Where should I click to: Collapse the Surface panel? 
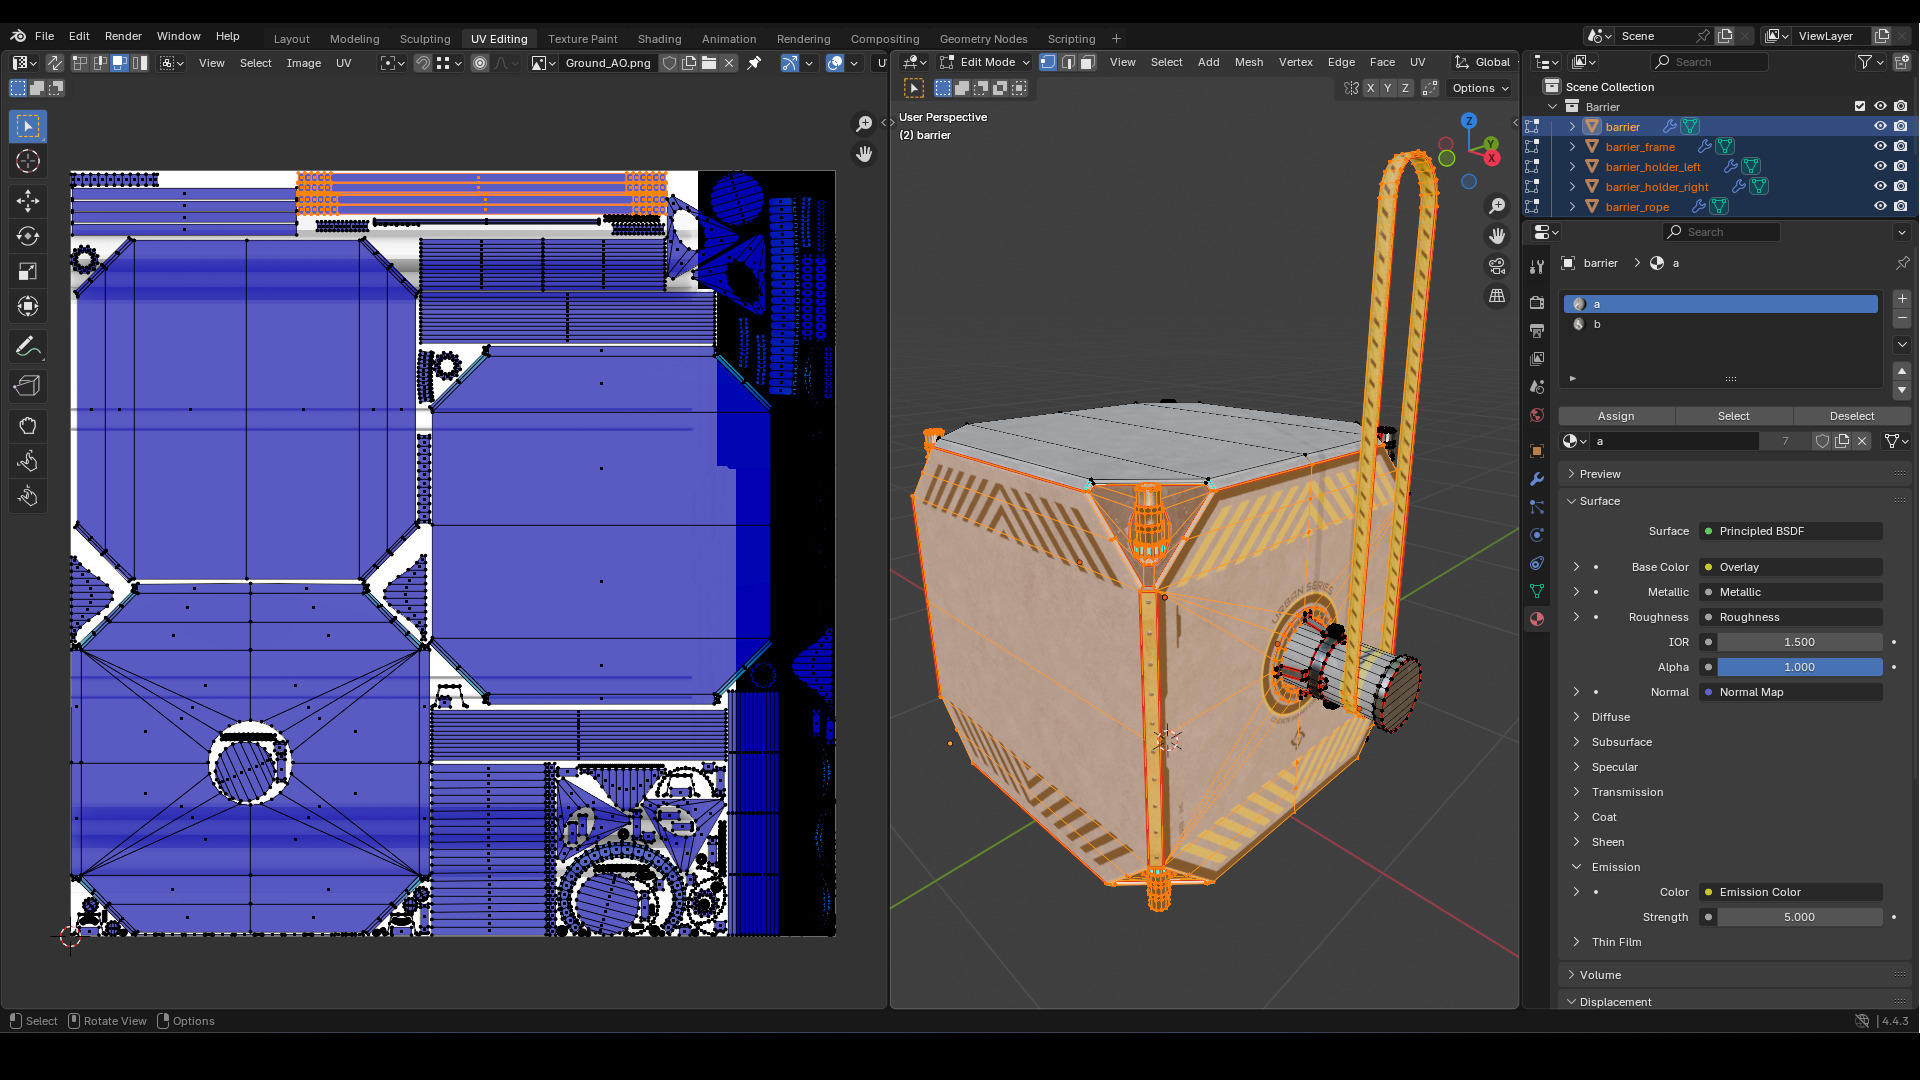point(1572,501)
